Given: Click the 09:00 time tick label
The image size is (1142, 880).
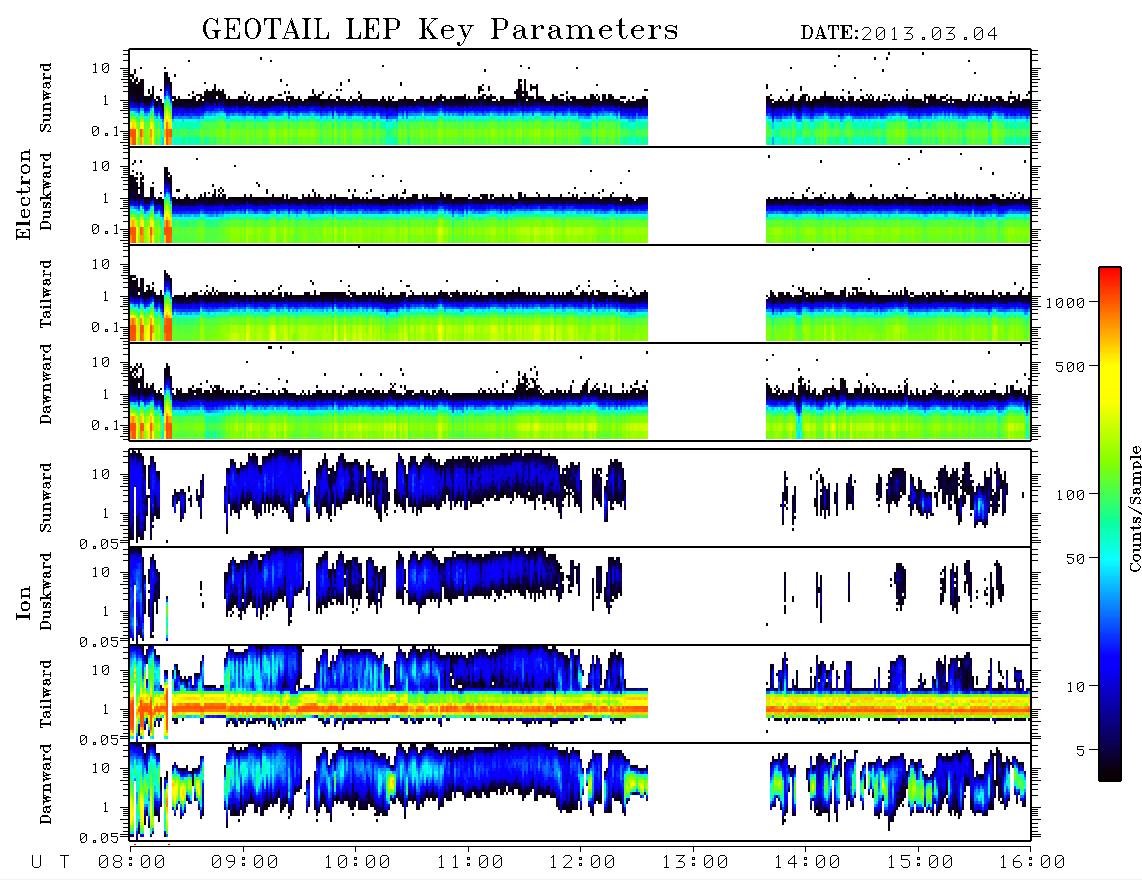Looking at the screenshot, I should coord(245,863).
